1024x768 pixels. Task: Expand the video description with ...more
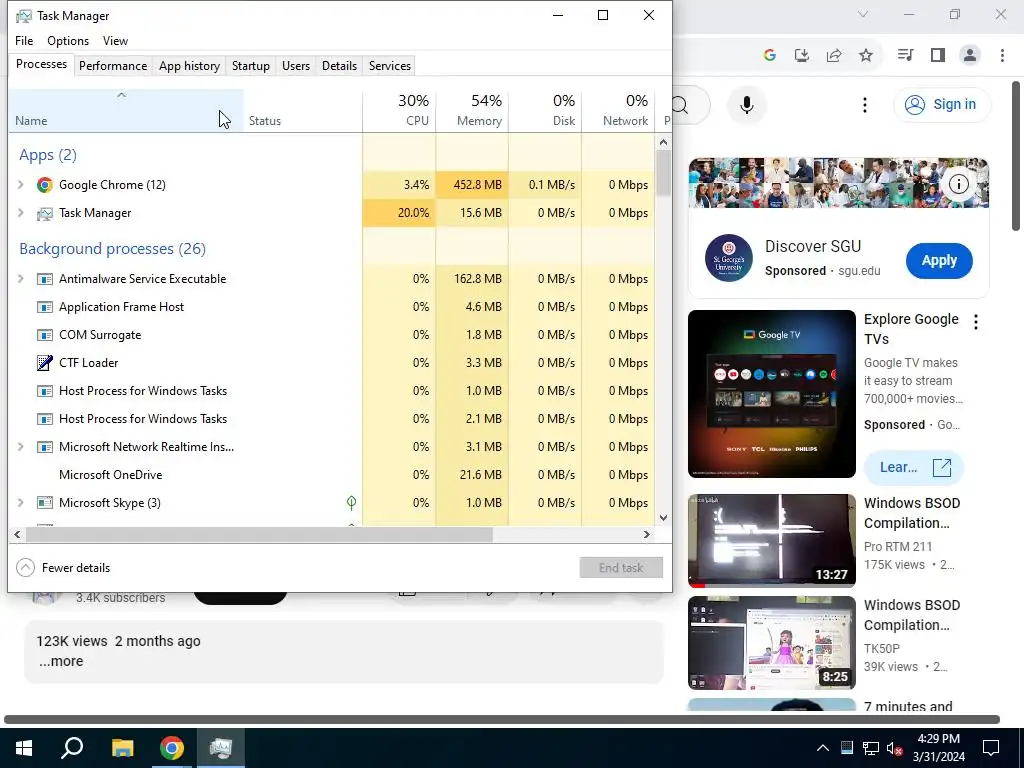point(61,661)
